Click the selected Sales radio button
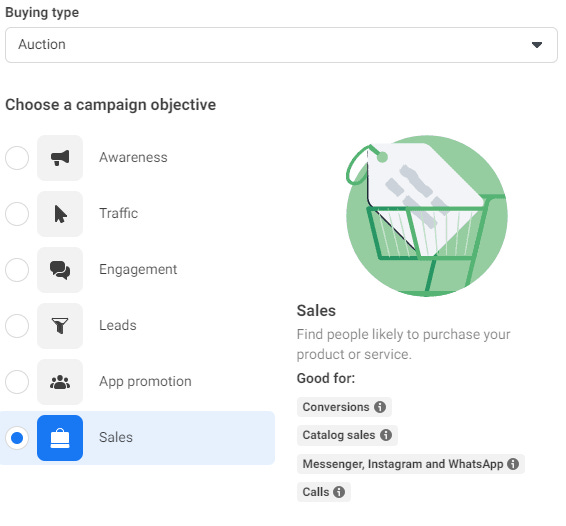This screenshot has height=526, width=566. 17,438
